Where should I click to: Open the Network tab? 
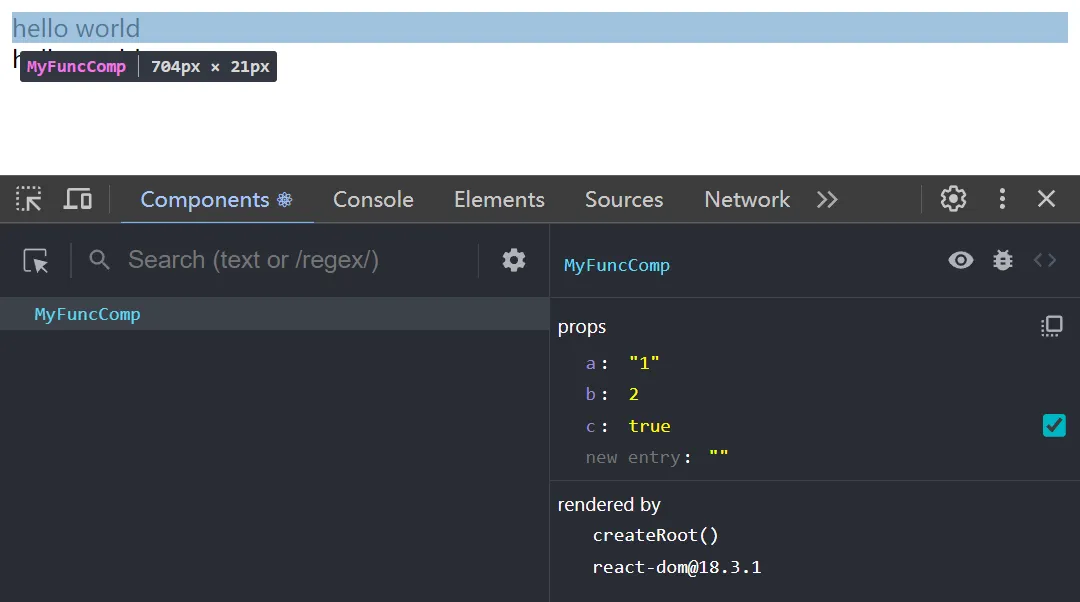[747, 199]
